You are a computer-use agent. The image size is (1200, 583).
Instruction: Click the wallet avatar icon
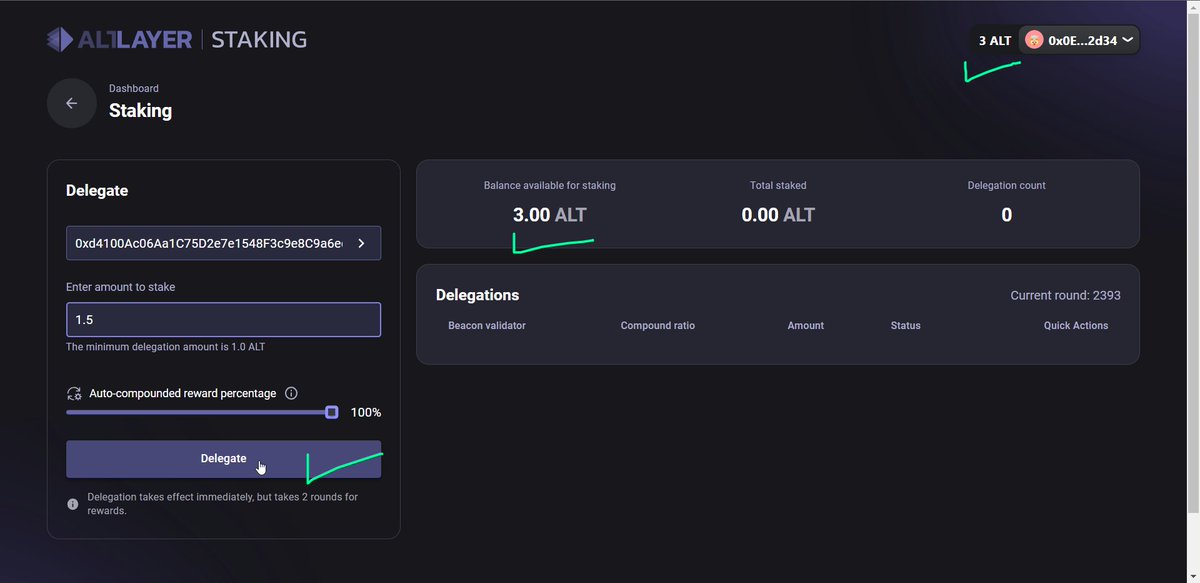[x=1034, y=40]
